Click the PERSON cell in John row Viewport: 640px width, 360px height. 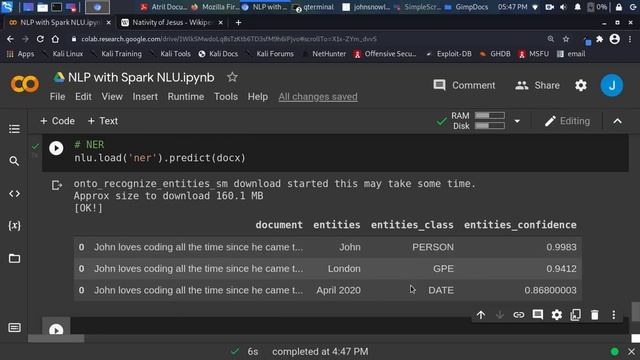click(433, 247)
